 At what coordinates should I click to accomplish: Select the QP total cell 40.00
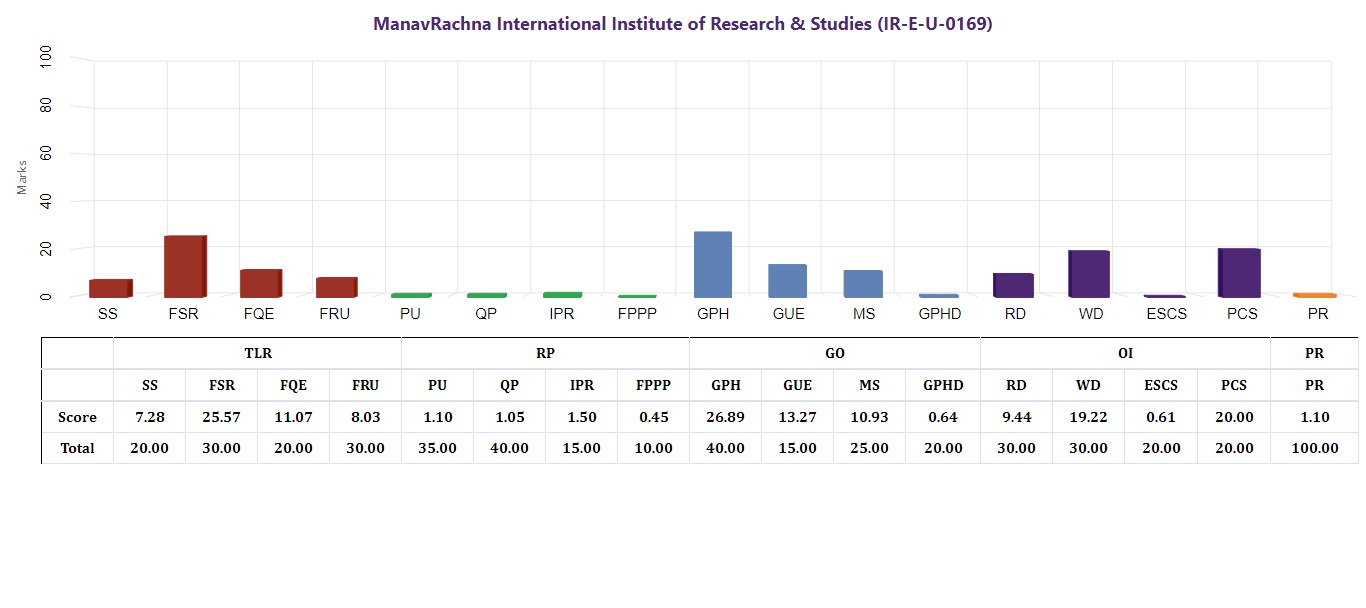pyautogui.click(x=510, y=448)
